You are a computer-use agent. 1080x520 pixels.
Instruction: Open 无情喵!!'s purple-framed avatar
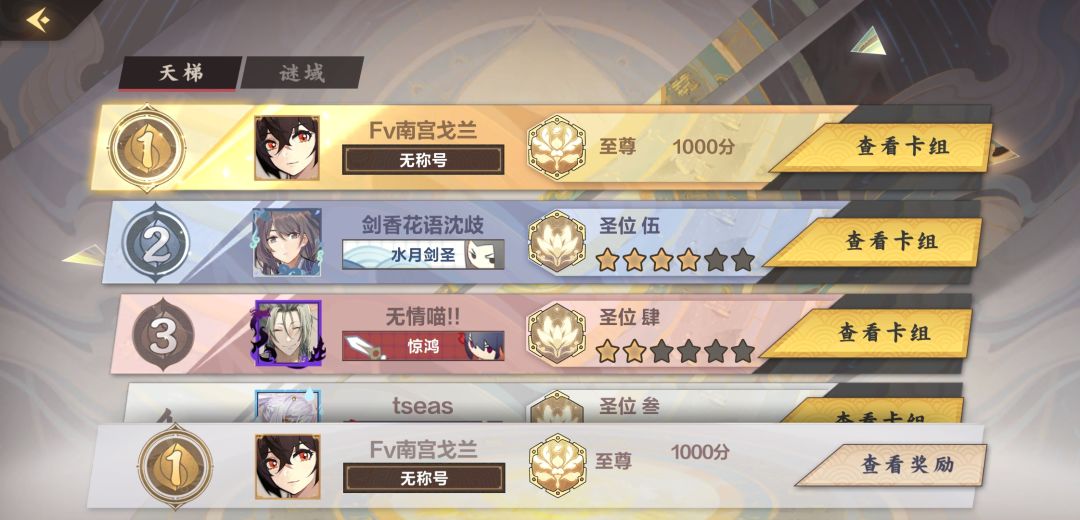(x=287, y=333)
